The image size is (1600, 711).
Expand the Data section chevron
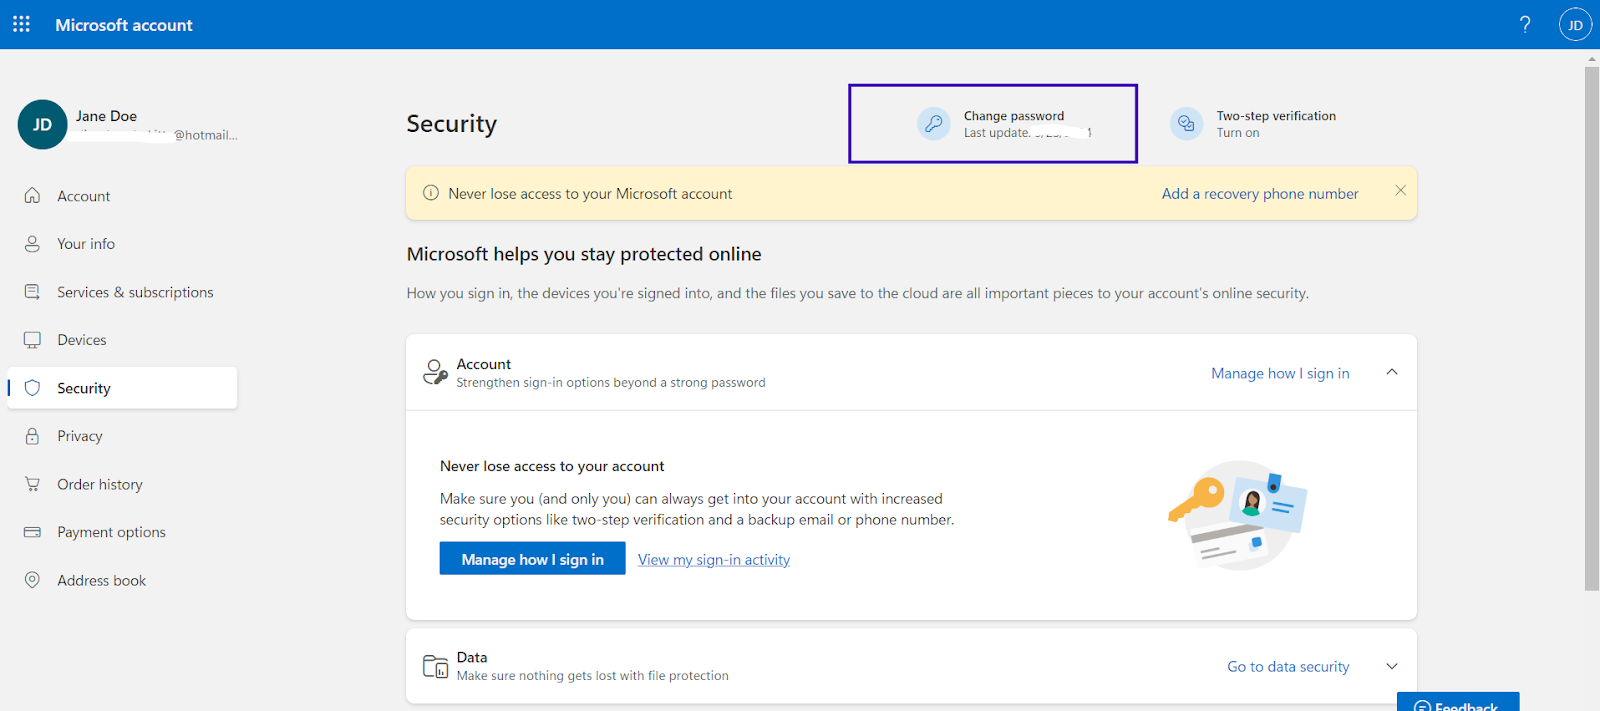click(x=1391, y=666)
